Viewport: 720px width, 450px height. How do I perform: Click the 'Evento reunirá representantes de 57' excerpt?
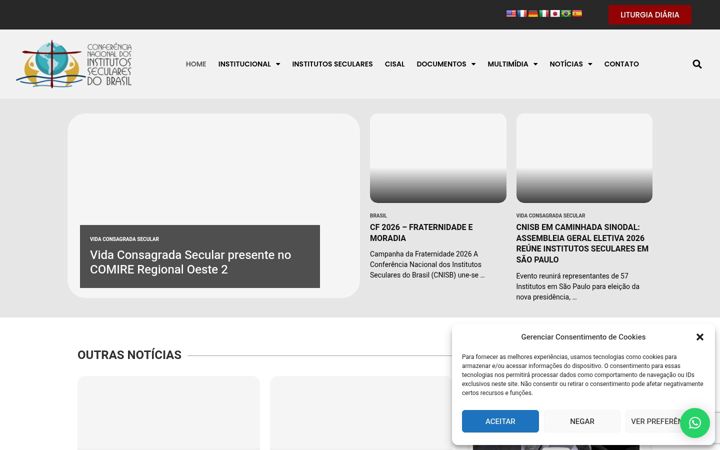tap(578, 287)
